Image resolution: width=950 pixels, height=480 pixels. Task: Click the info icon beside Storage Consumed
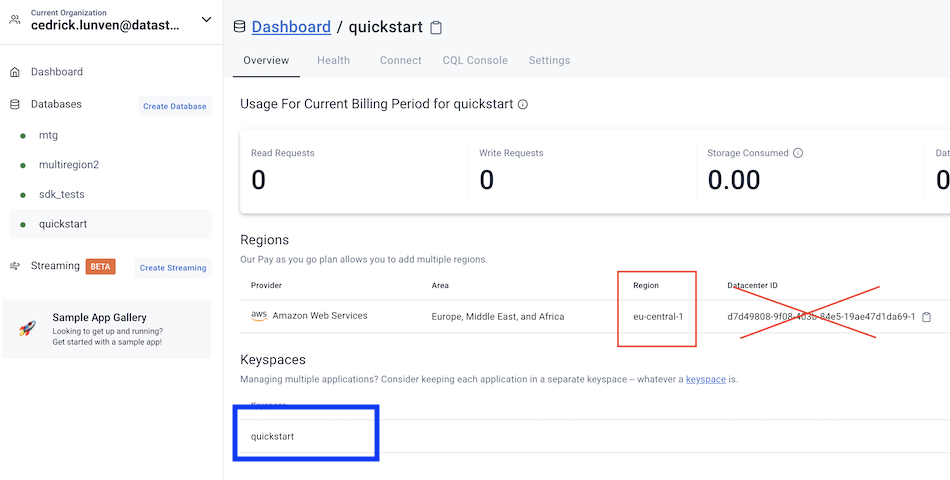(x=798, y=153)
